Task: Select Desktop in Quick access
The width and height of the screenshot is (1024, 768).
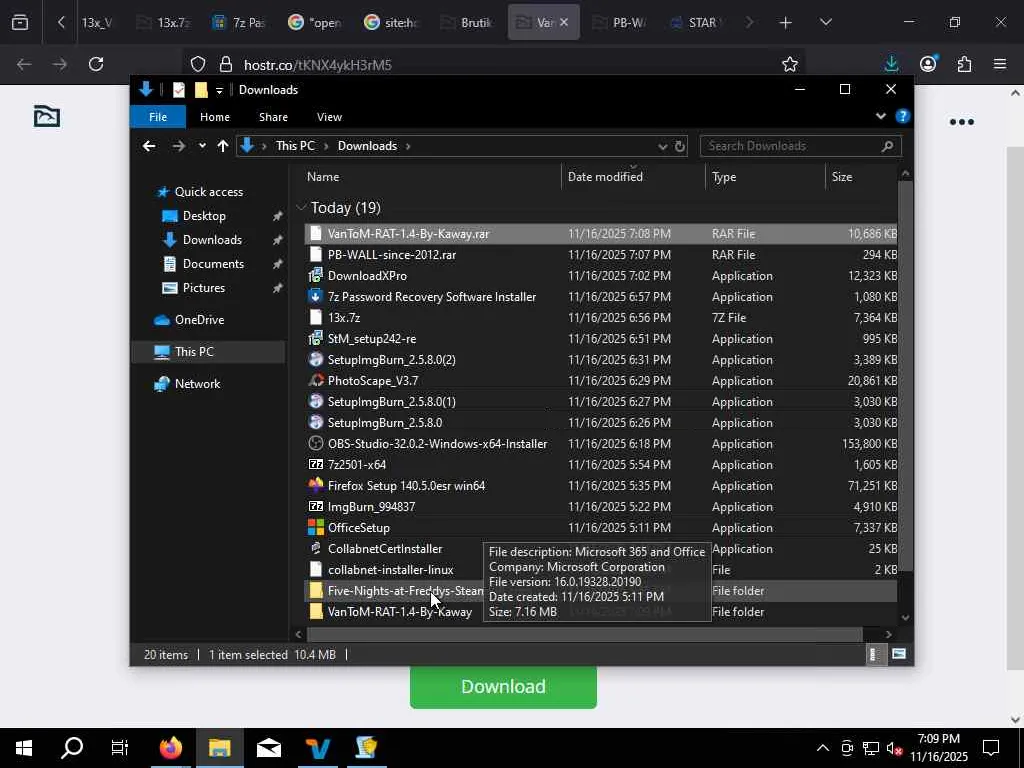Action: pos(204,216)
